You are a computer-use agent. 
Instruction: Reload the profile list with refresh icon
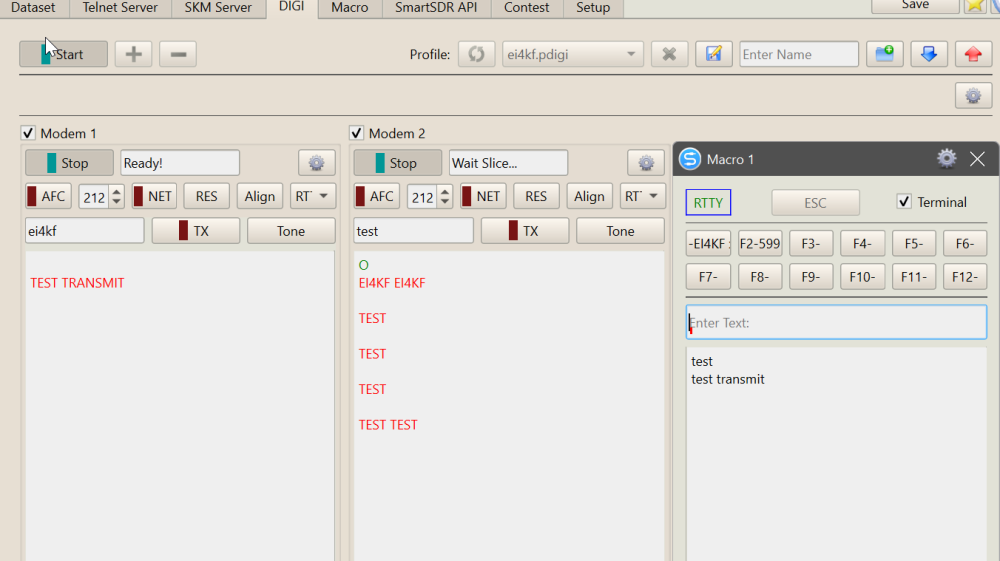(x=476, y=54)
